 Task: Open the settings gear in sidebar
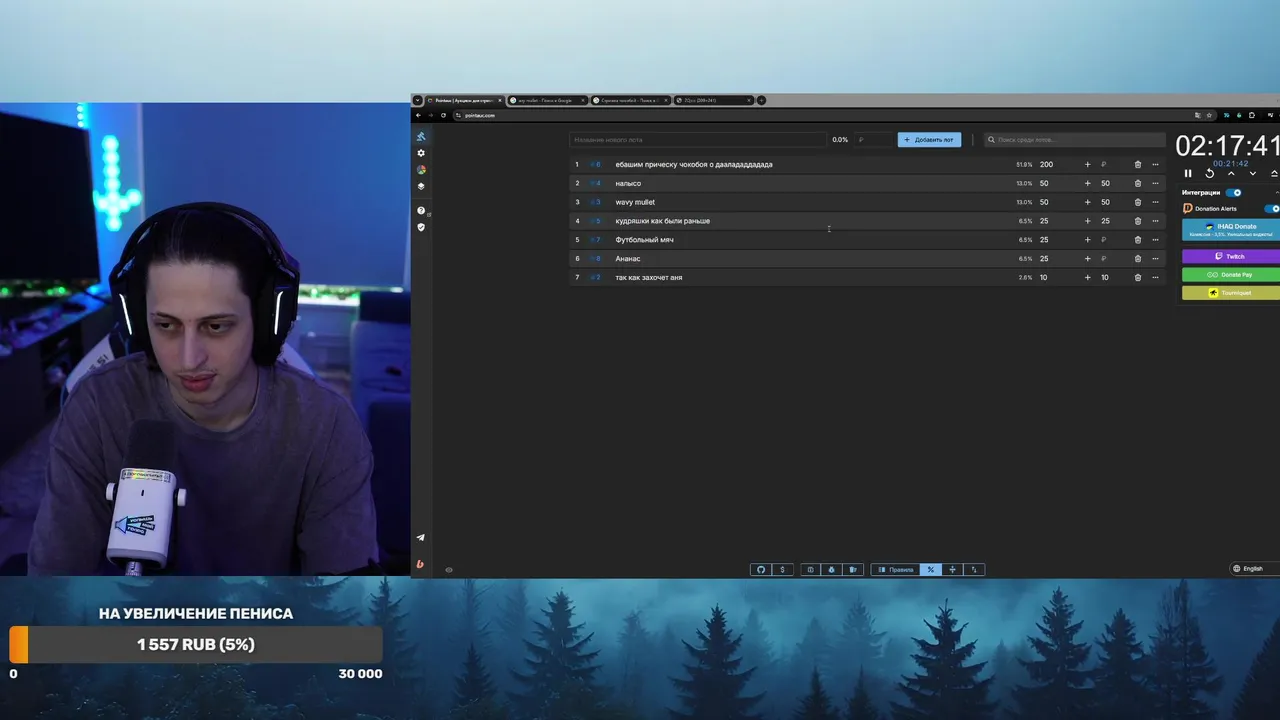pyautogui.click(x=421, y=153)
